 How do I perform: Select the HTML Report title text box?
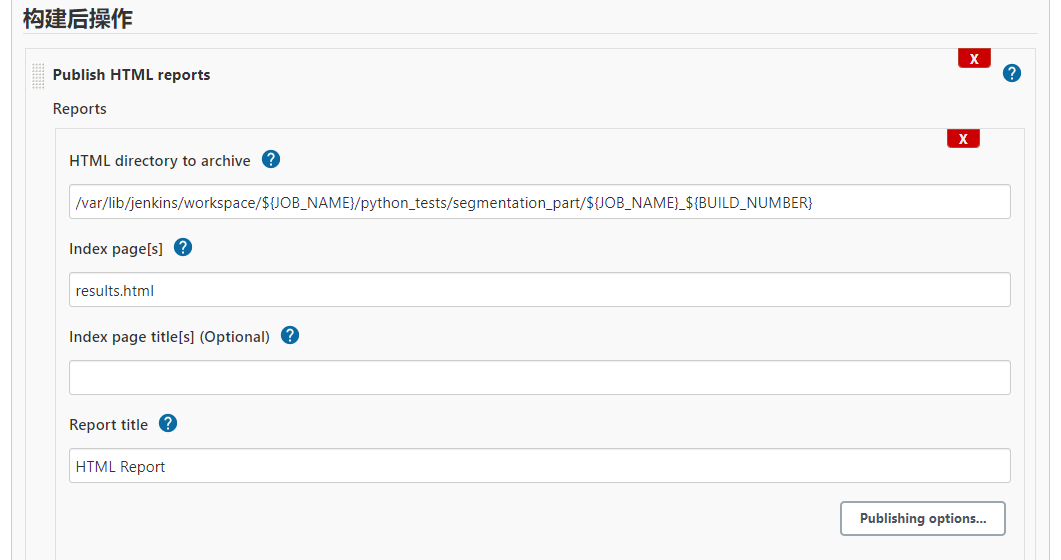point(539,466)
